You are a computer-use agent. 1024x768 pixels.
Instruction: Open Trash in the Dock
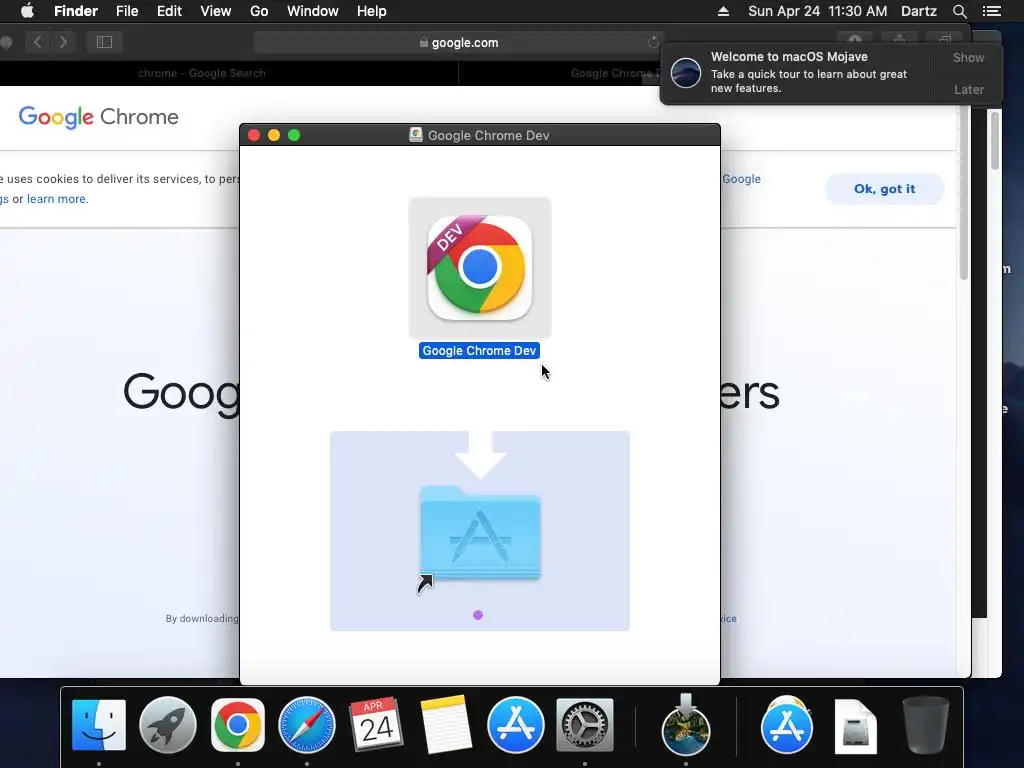[x=925, y=725]
